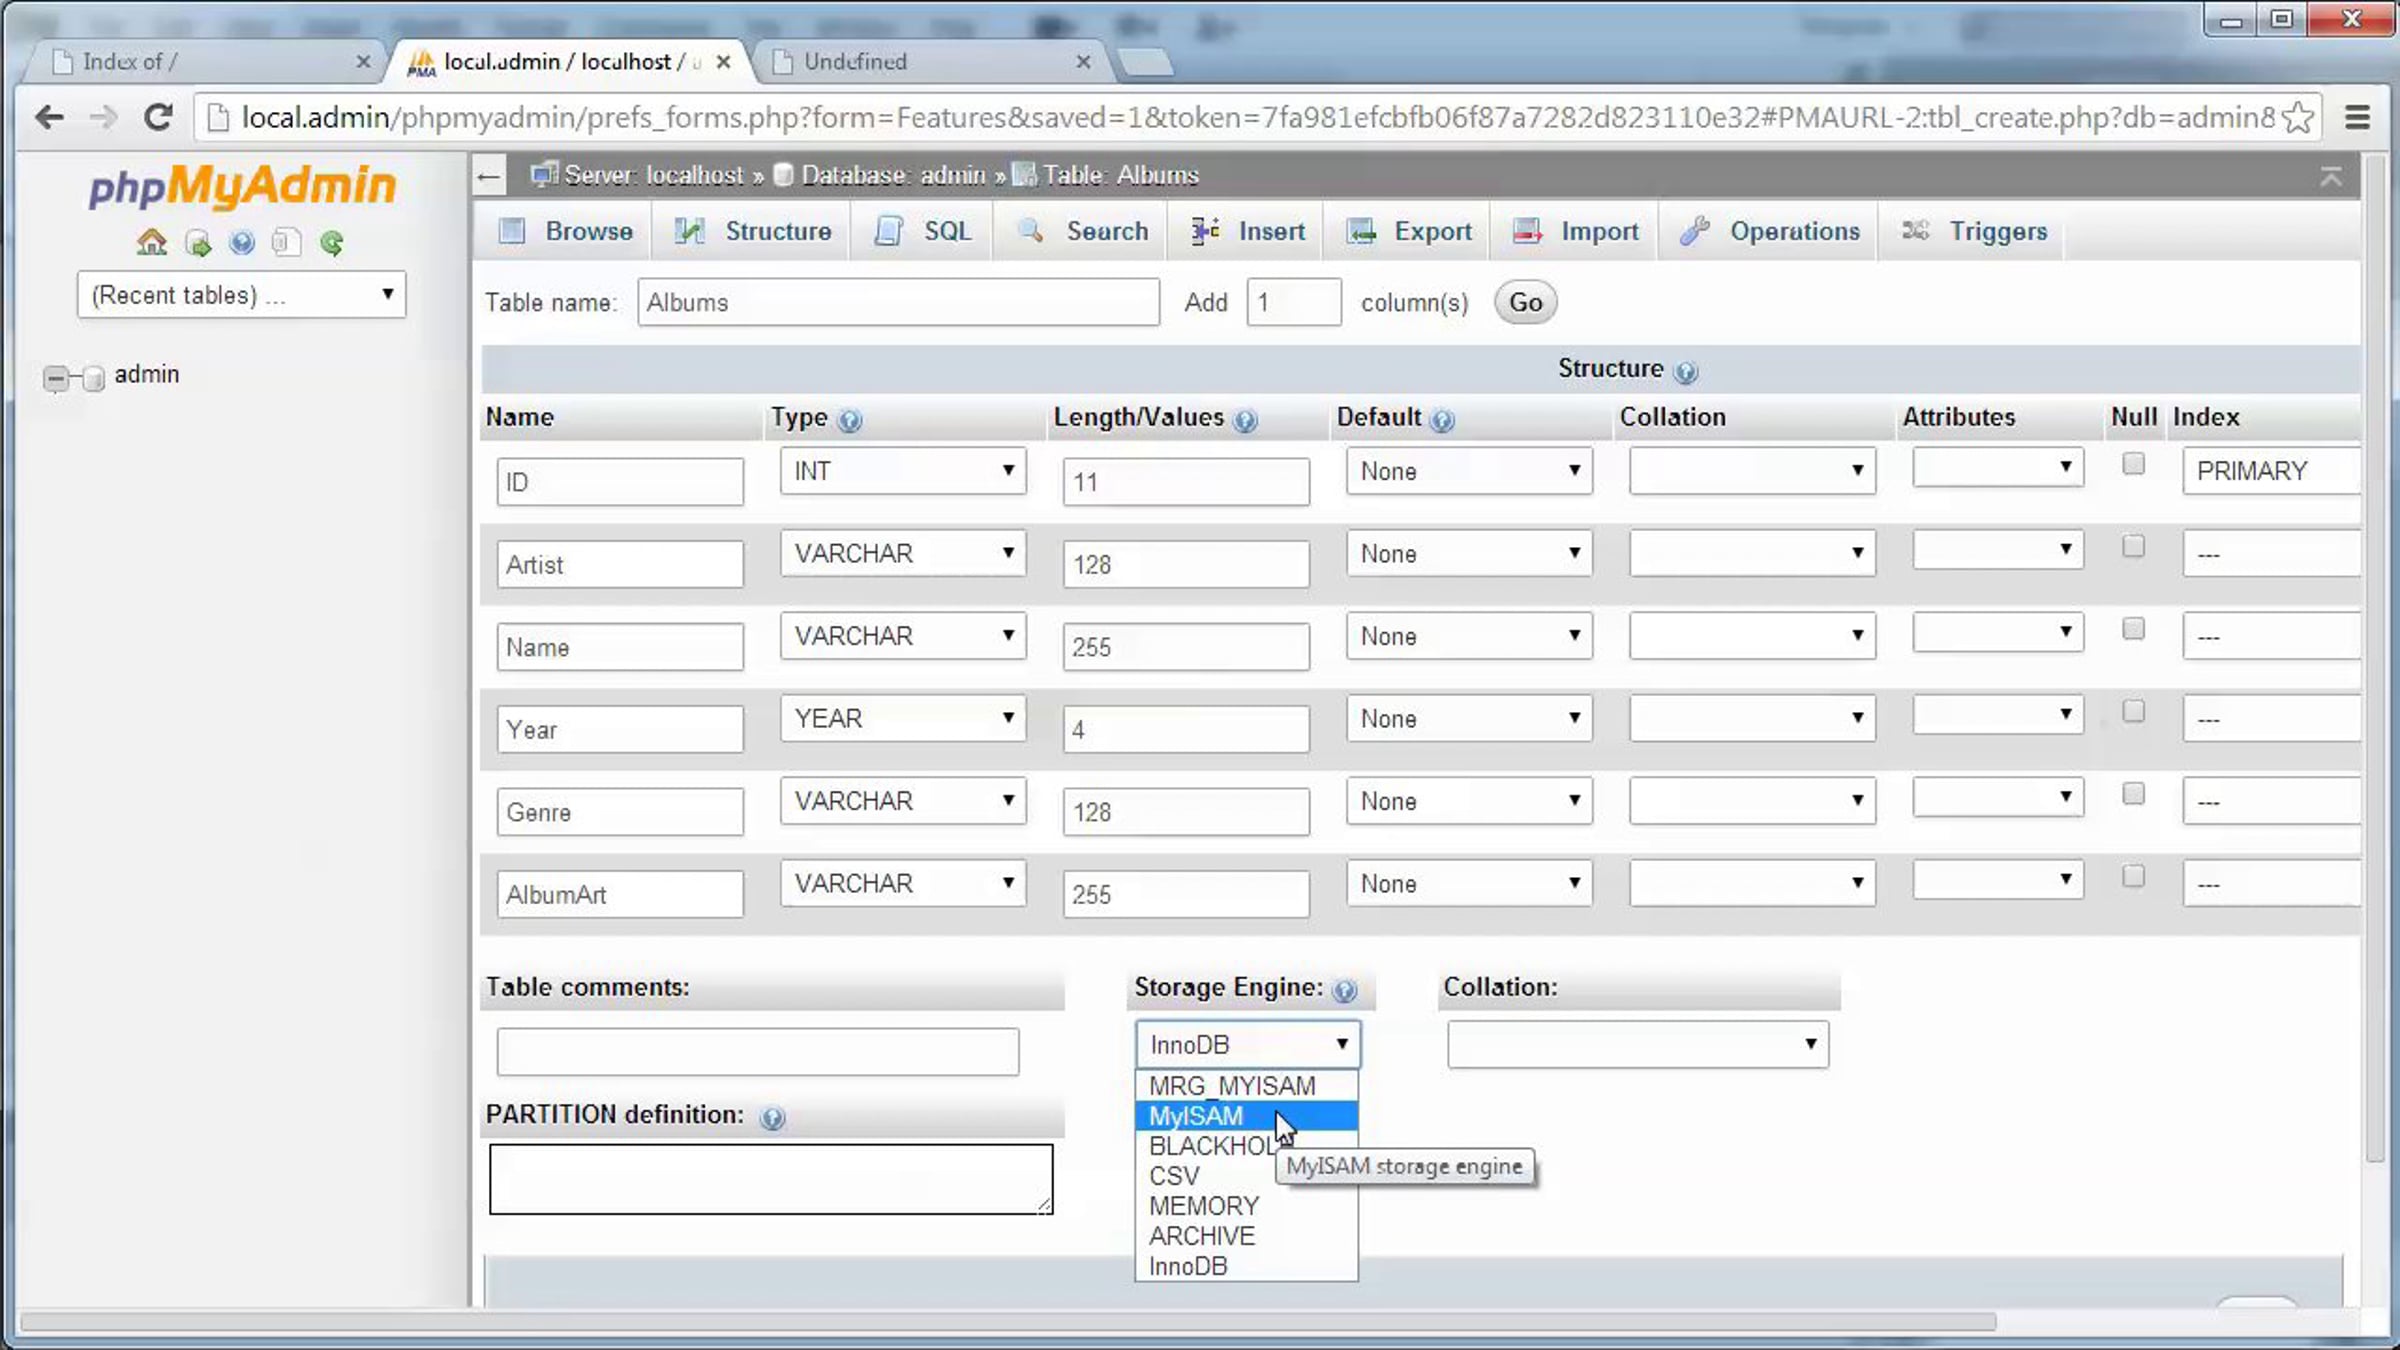2400x1350 pixels.
Task: Open Type help question-mark icon
Action: 850,420
